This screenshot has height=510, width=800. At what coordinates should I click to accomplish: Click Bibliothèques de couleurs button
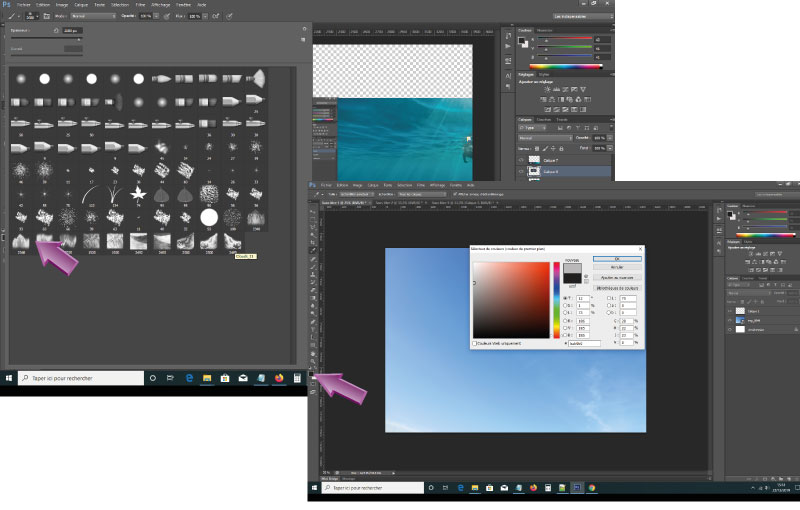pyautogui.click(x=617, y=288)
